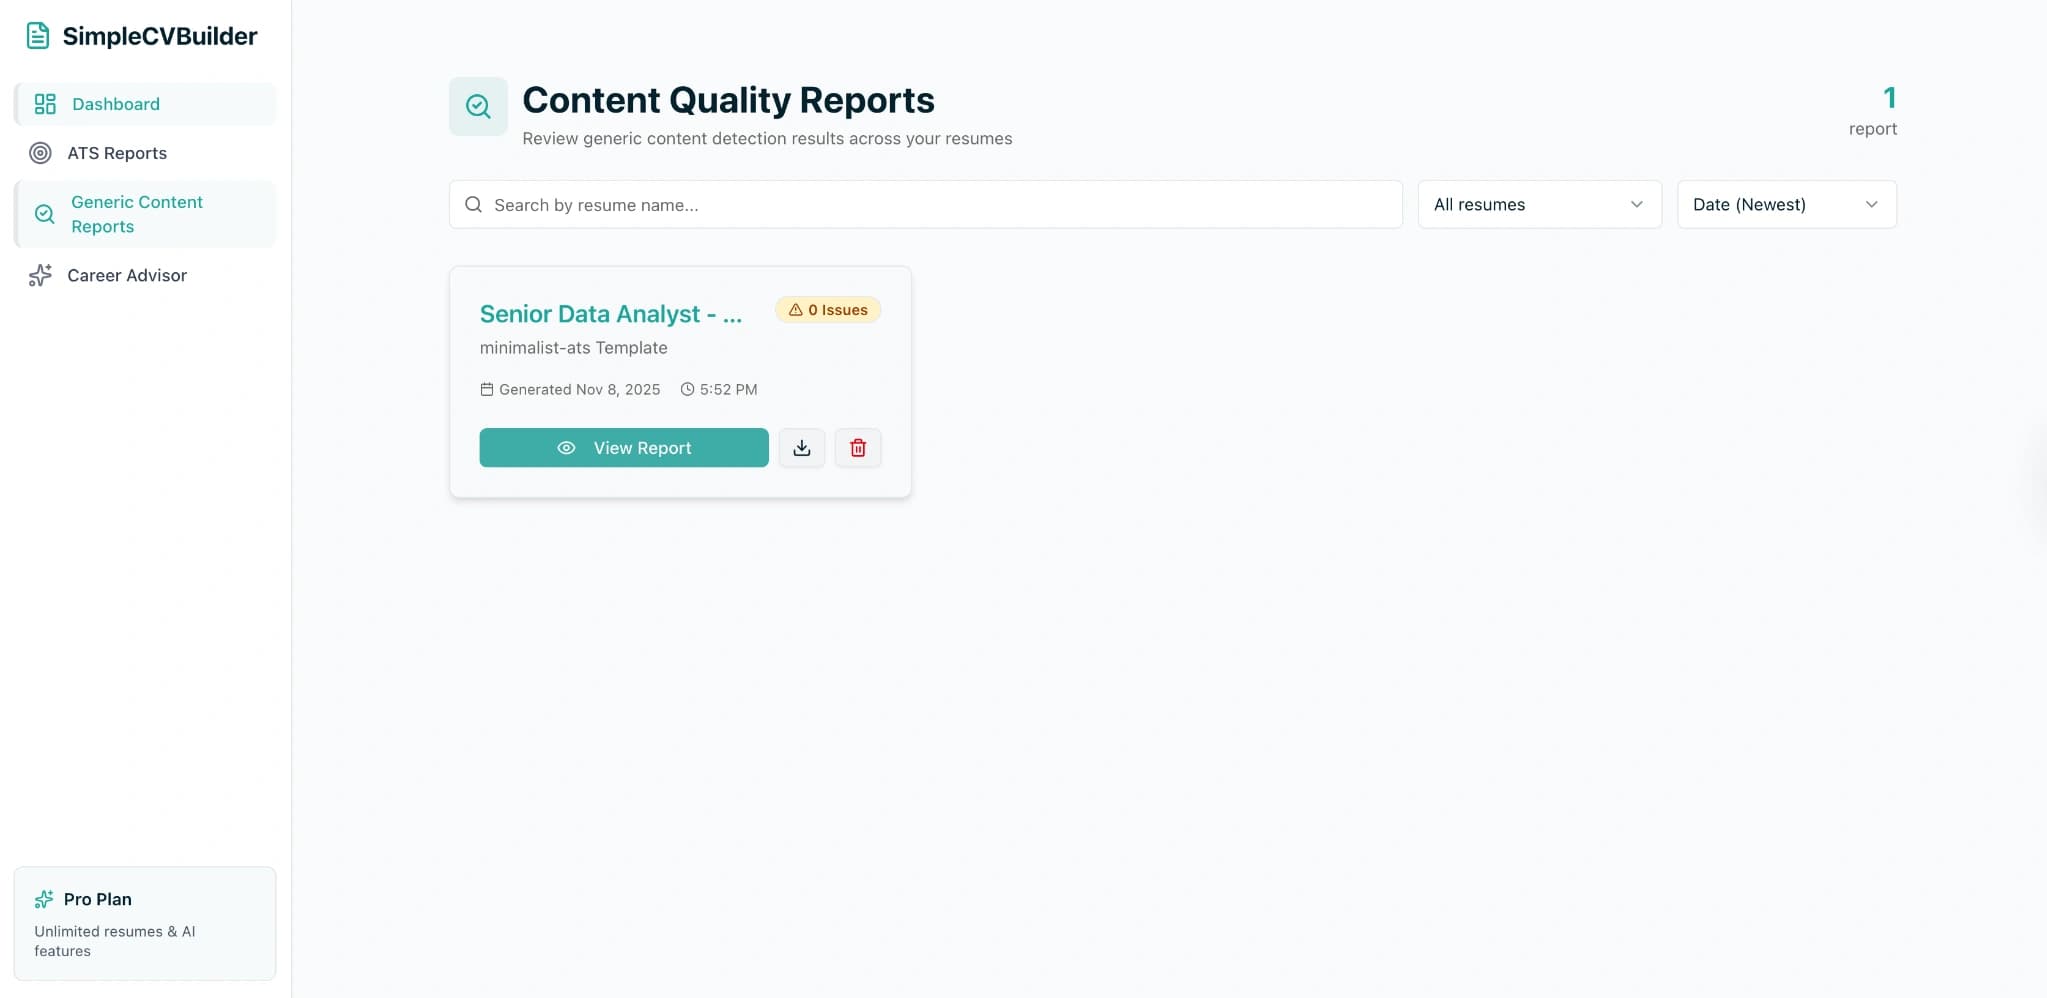Screen dimensions: 2047x998
Task: Focus the Search by resume name field
Action: tap(925, 205)
